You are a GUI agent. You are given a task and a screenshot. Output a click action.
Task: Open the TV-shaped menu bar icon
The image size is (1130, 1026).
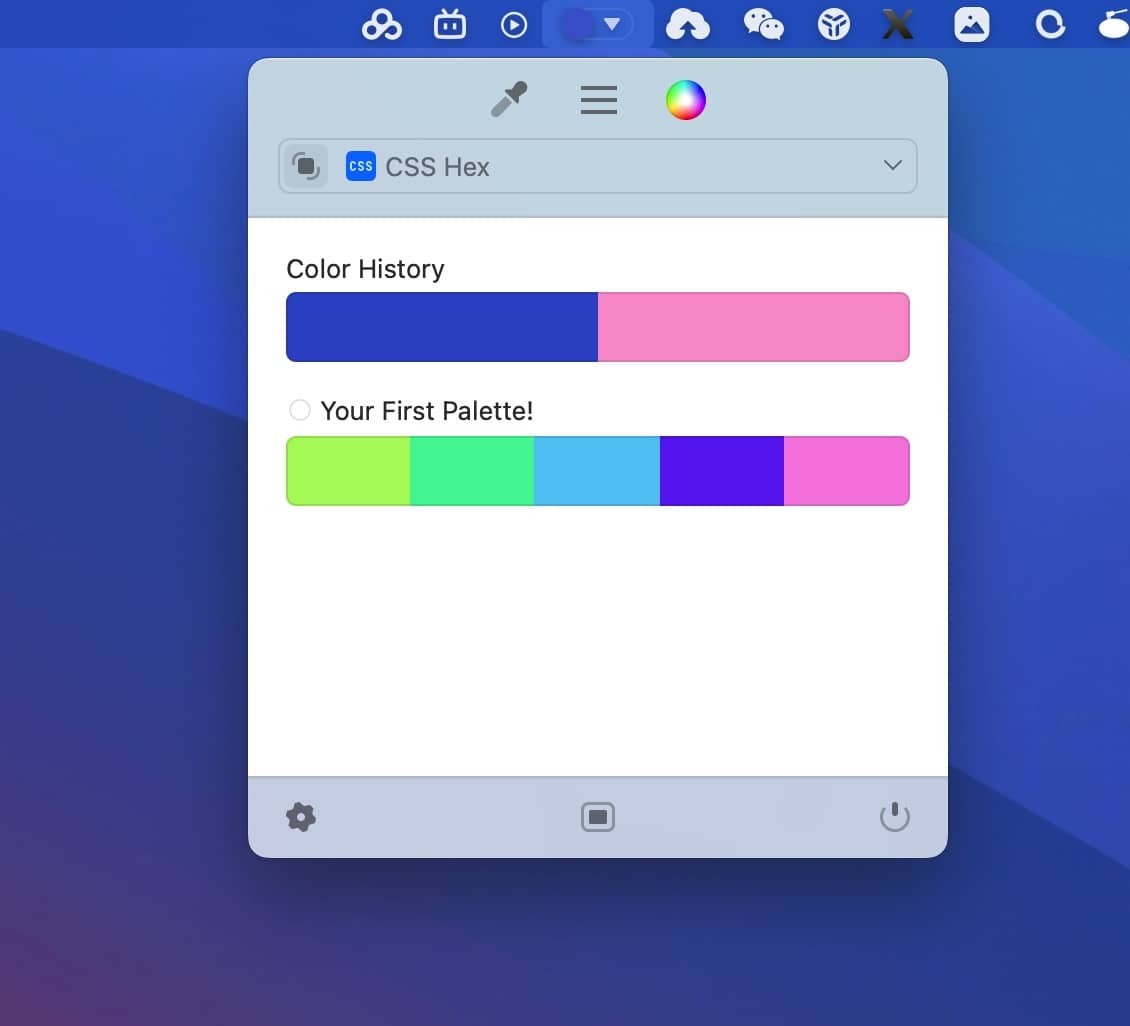coord(450,25)
